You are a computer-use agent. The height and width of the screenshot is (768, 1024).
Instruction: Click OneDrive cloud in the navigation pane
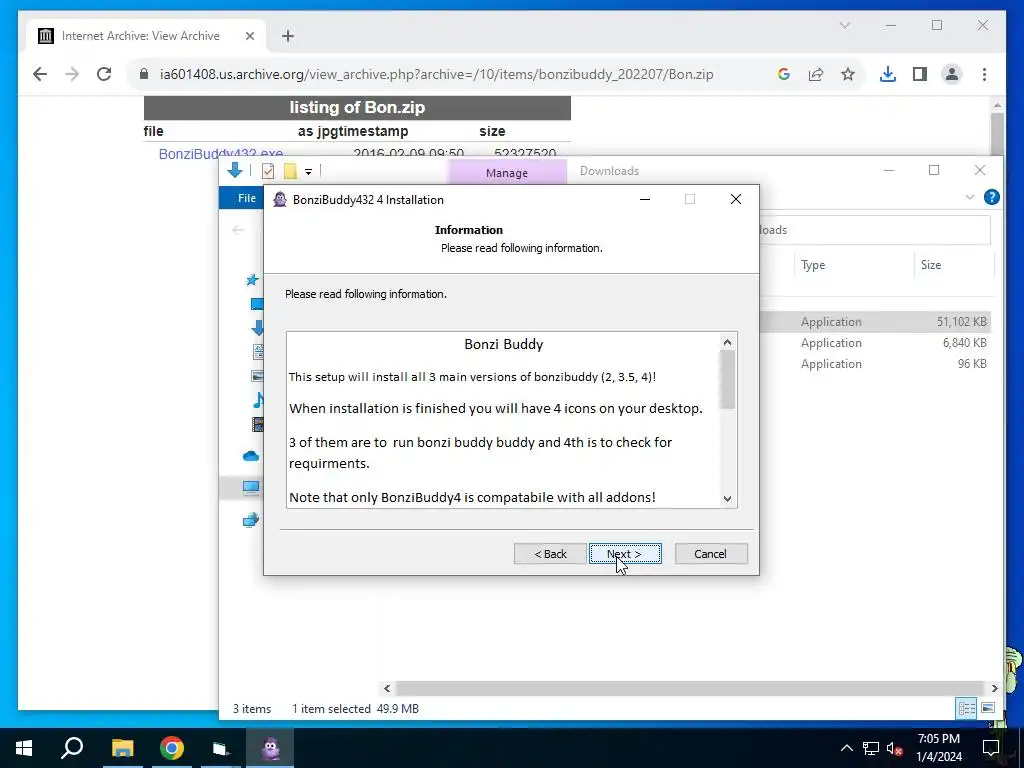(x=251, y=456)
